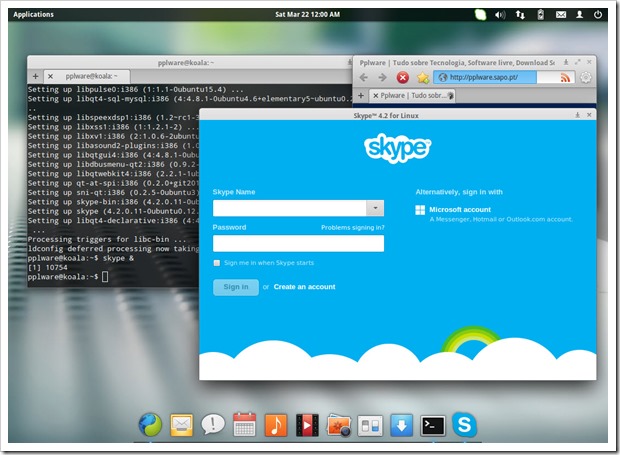Open the Applications menu in top panel
This screenshot has height=455, width=620.
(33, 15)
